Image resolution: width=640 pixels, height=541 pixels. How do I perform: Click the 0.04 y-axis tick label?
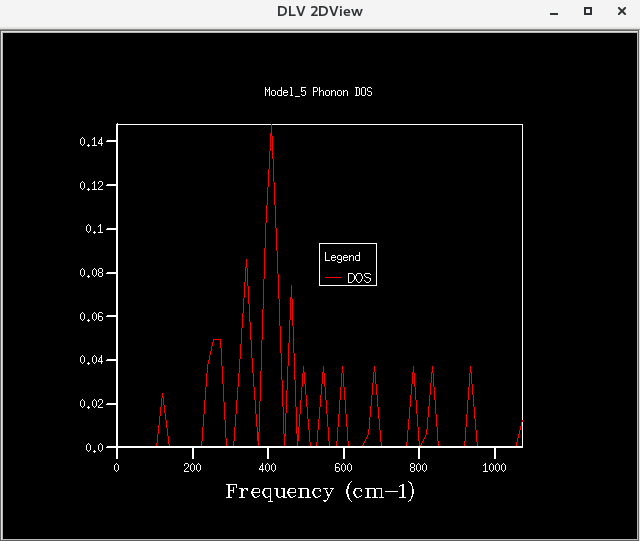[x=91, y=360]
